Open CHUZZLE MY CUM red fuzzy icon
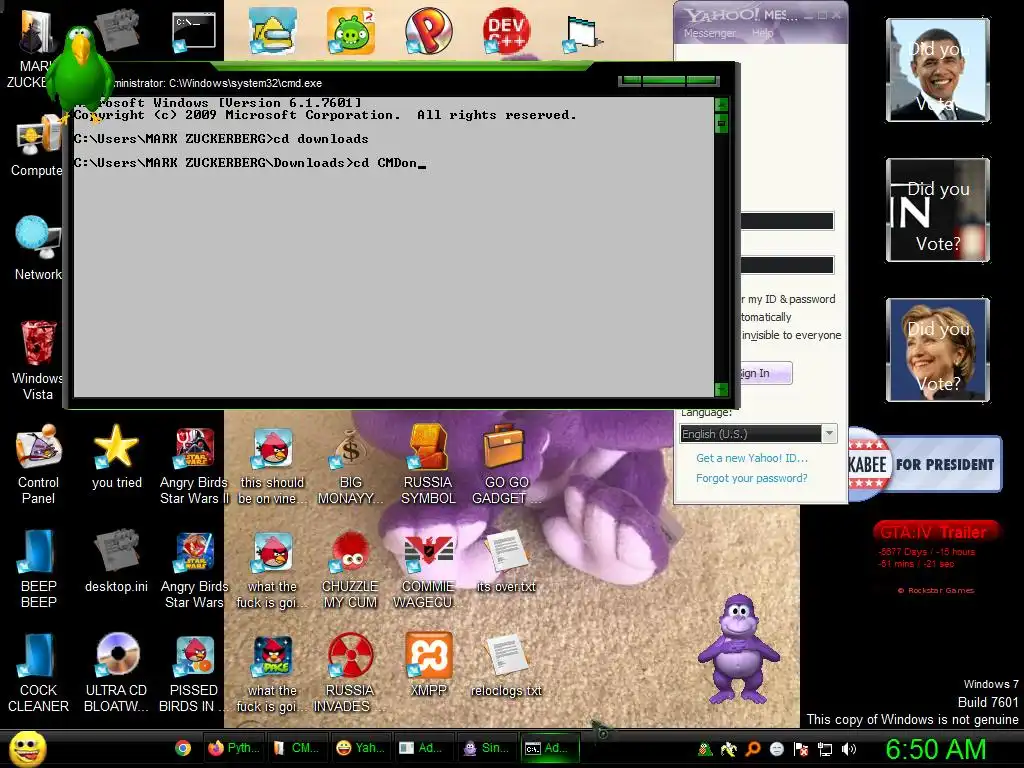 tap(350, 569)
